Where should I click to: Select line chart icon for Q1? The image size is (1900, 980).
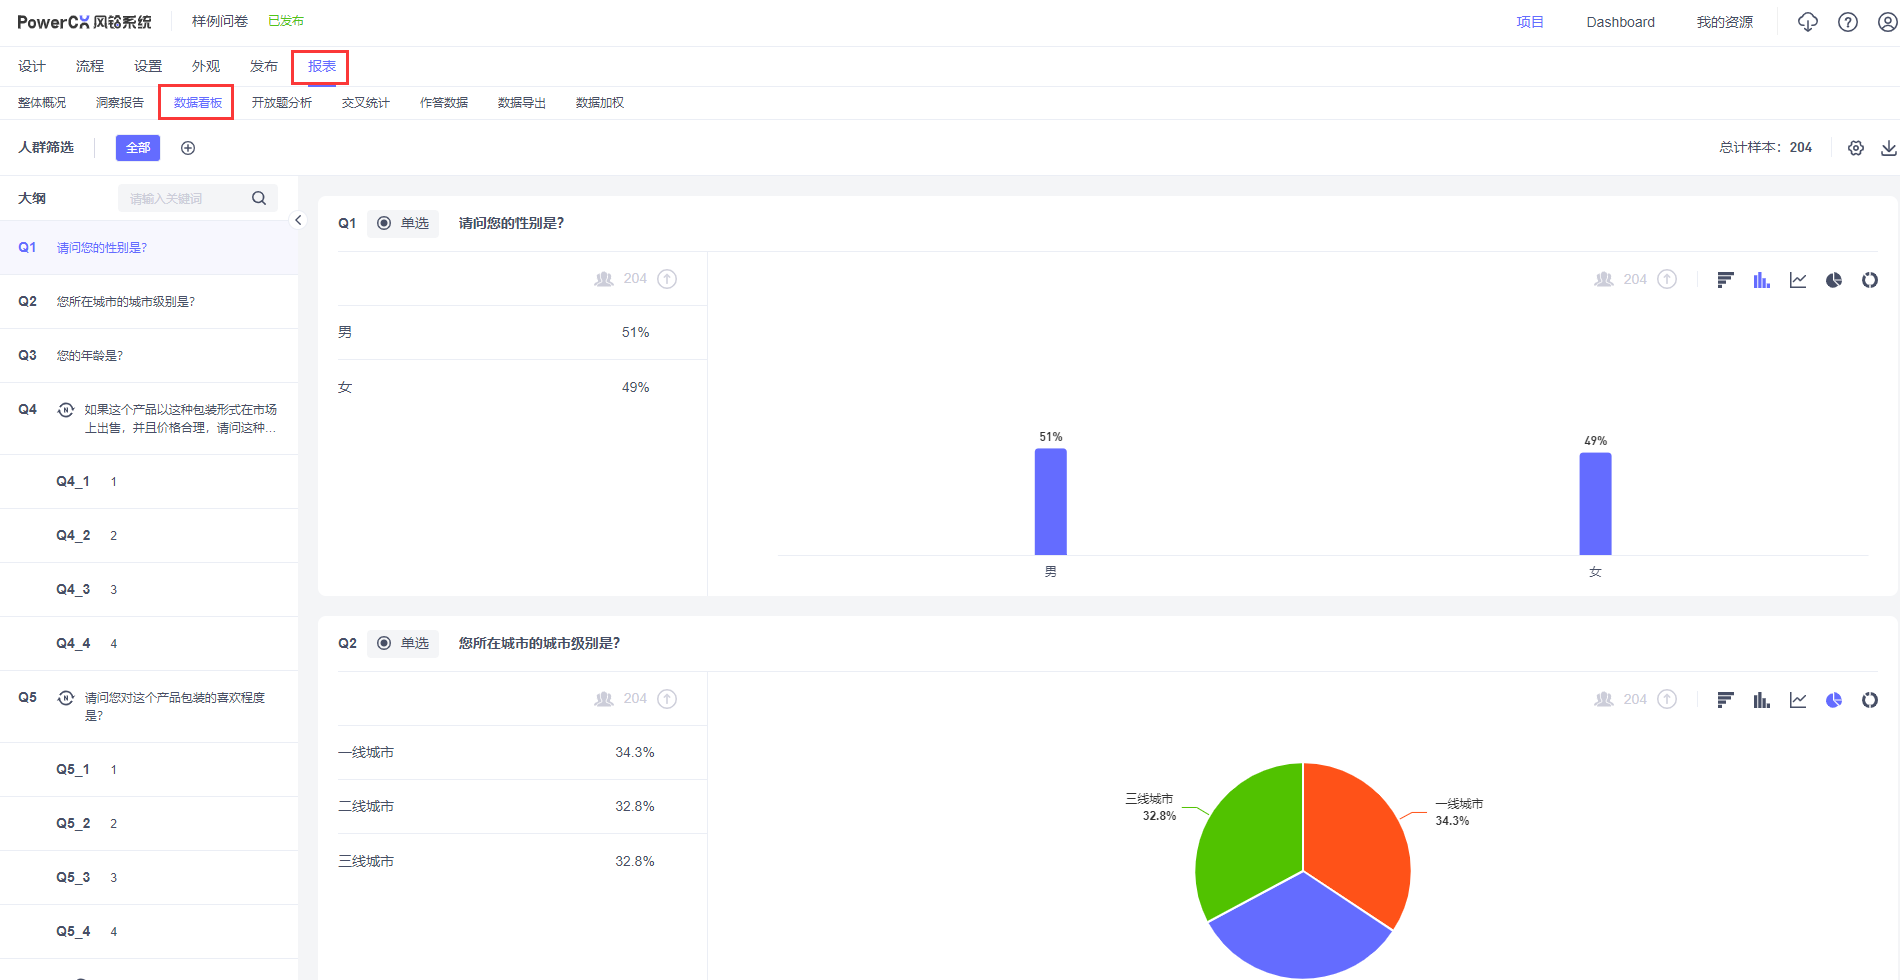point(1798,280)
